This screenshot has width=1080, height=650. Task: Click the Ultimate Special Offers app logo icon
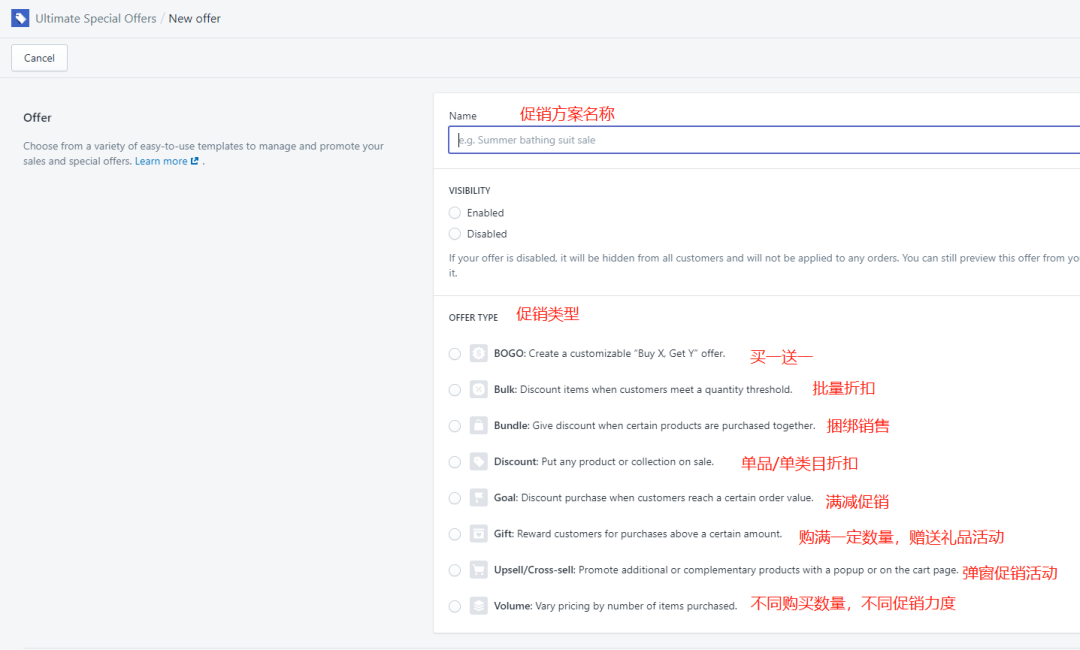[20, 18]
